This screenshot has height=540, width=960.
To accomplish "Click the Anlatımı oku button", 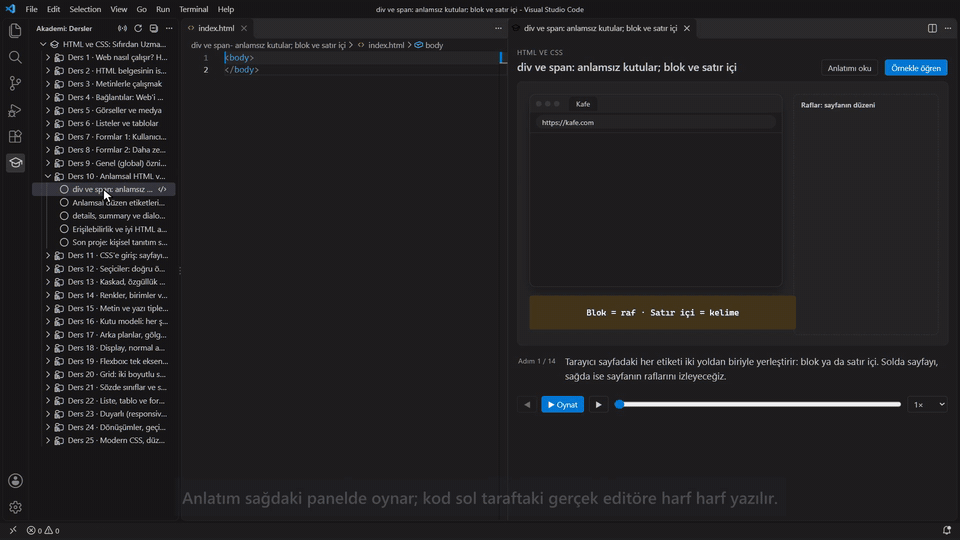I will click(849, 68).
